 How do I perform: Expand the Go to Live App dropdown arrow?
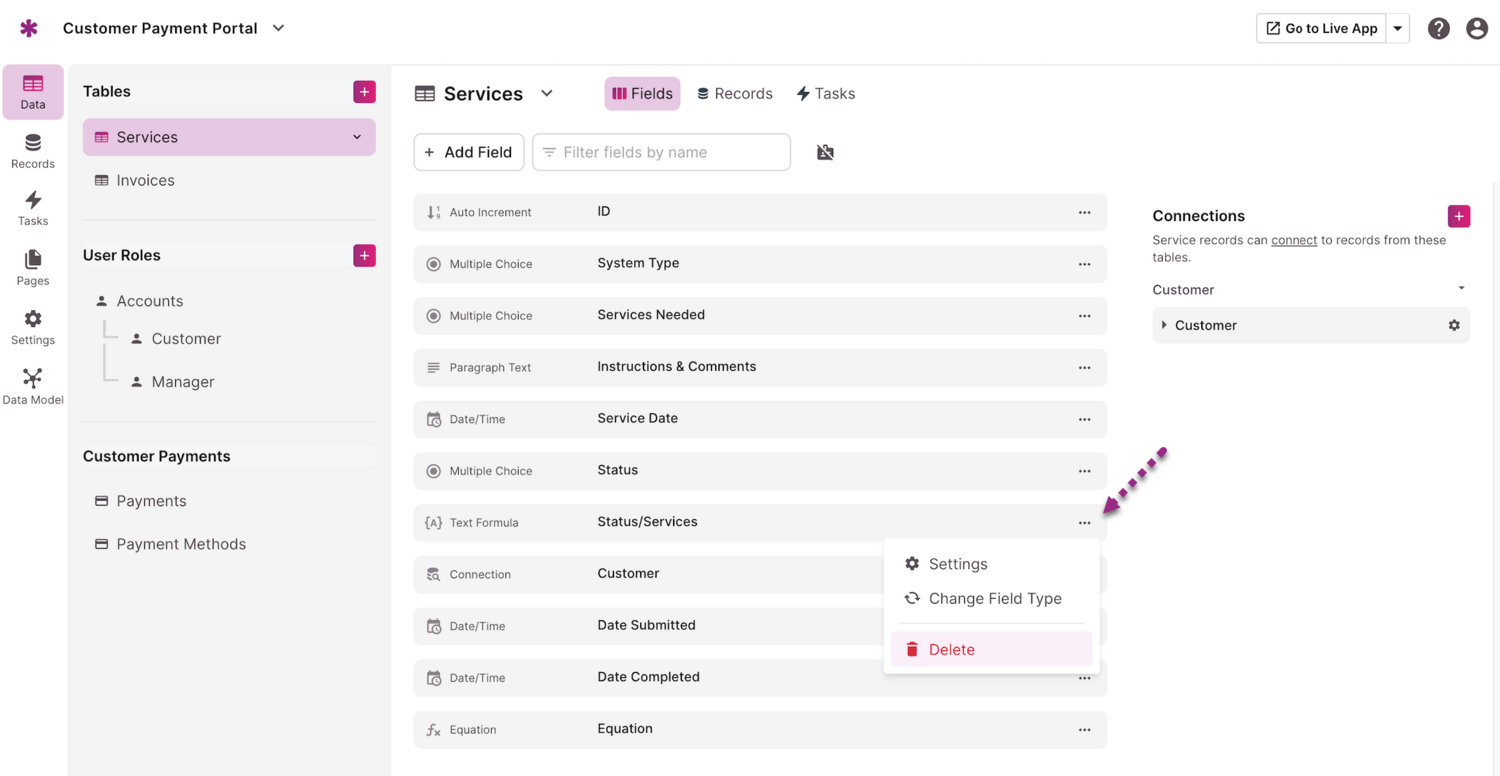1398,29
